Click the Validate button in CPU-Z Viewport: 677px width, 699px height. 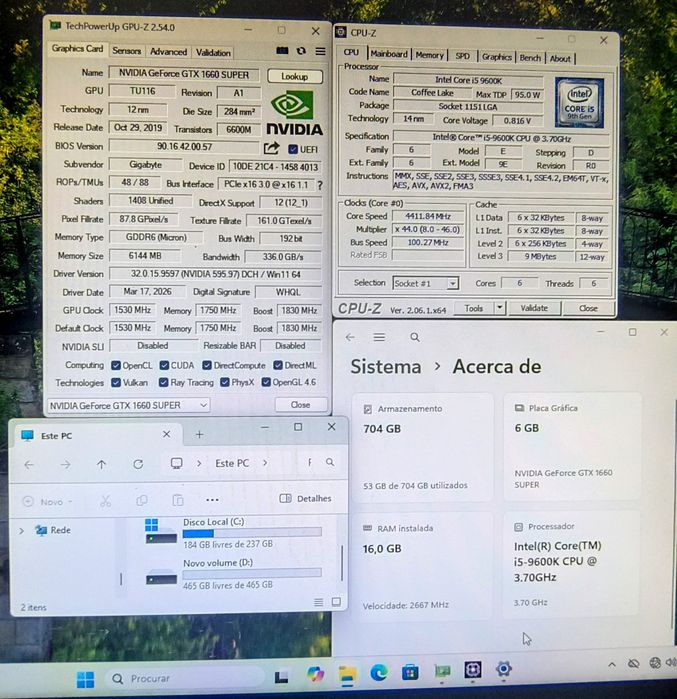534,308
